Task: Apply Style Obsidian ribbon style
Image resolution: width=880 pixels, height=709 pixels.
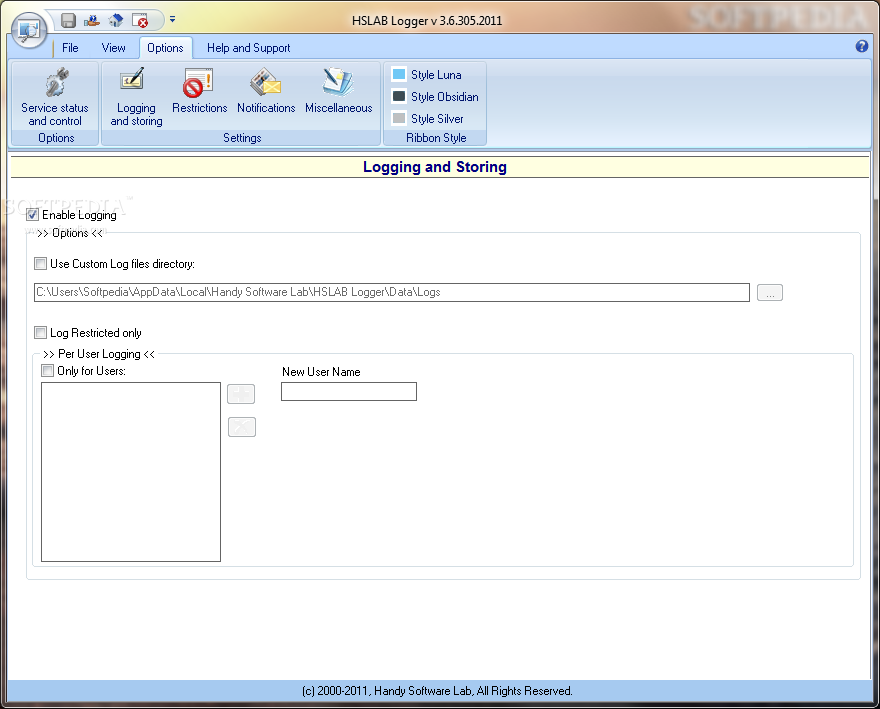Action: click(x=436, y=97)
